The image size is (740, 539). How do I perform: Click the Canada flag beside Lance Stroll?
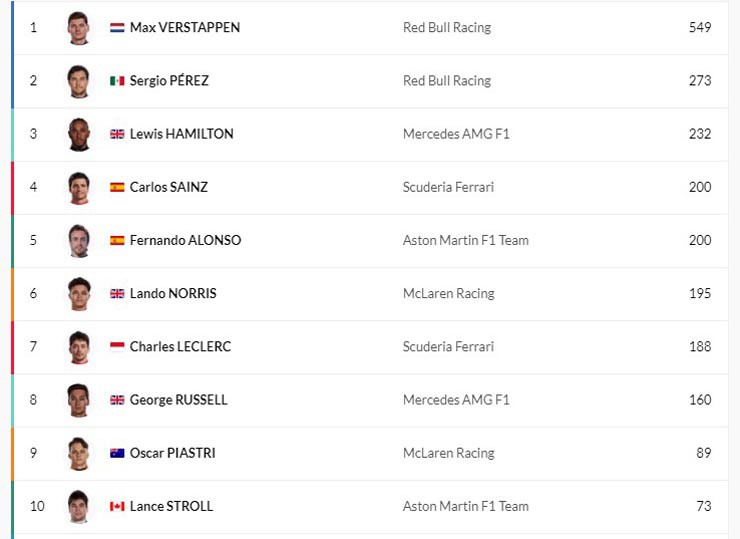(117, 506)
